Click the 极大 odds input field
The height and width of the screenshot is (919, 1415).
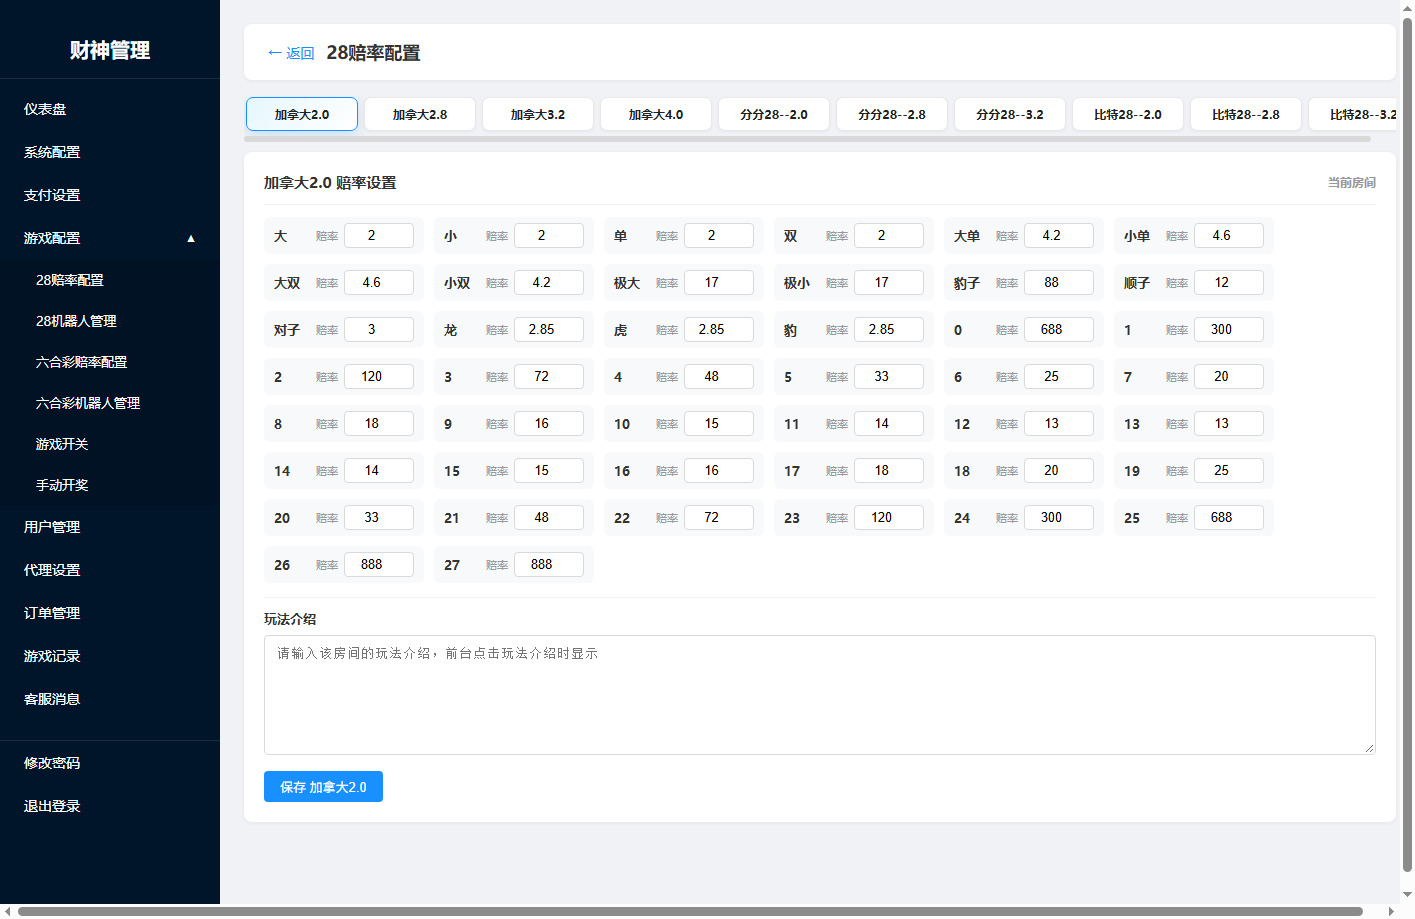pos(719,283)
